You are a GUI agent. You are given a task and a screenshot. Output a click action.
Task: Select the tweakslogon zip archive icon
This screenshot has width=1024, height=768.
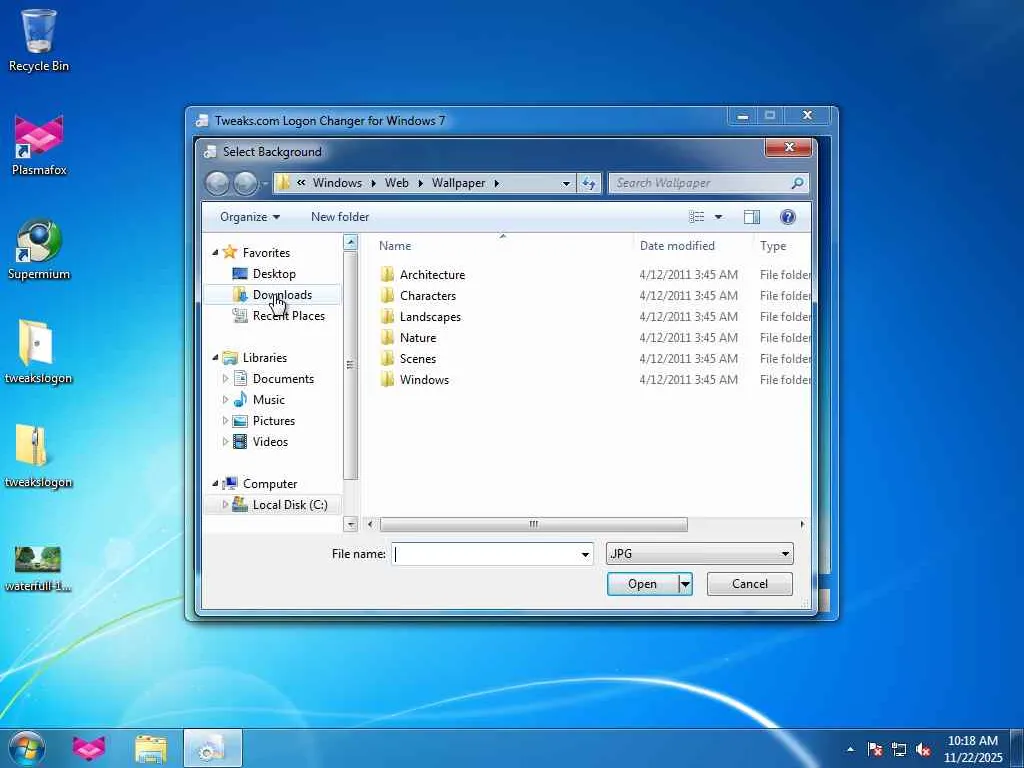pos(38,456)
